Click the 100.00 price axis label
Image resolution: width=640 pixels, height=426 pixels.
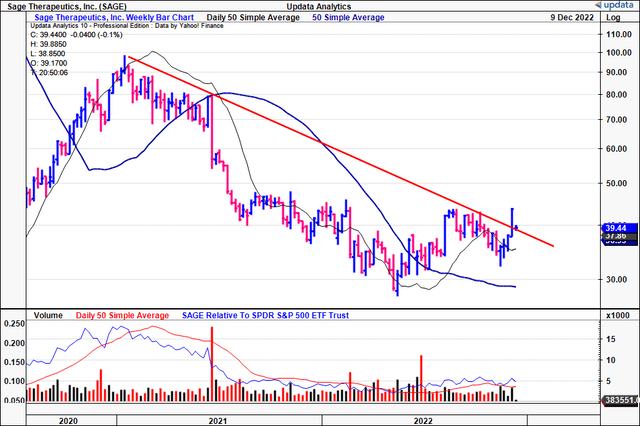pos(618,53)
